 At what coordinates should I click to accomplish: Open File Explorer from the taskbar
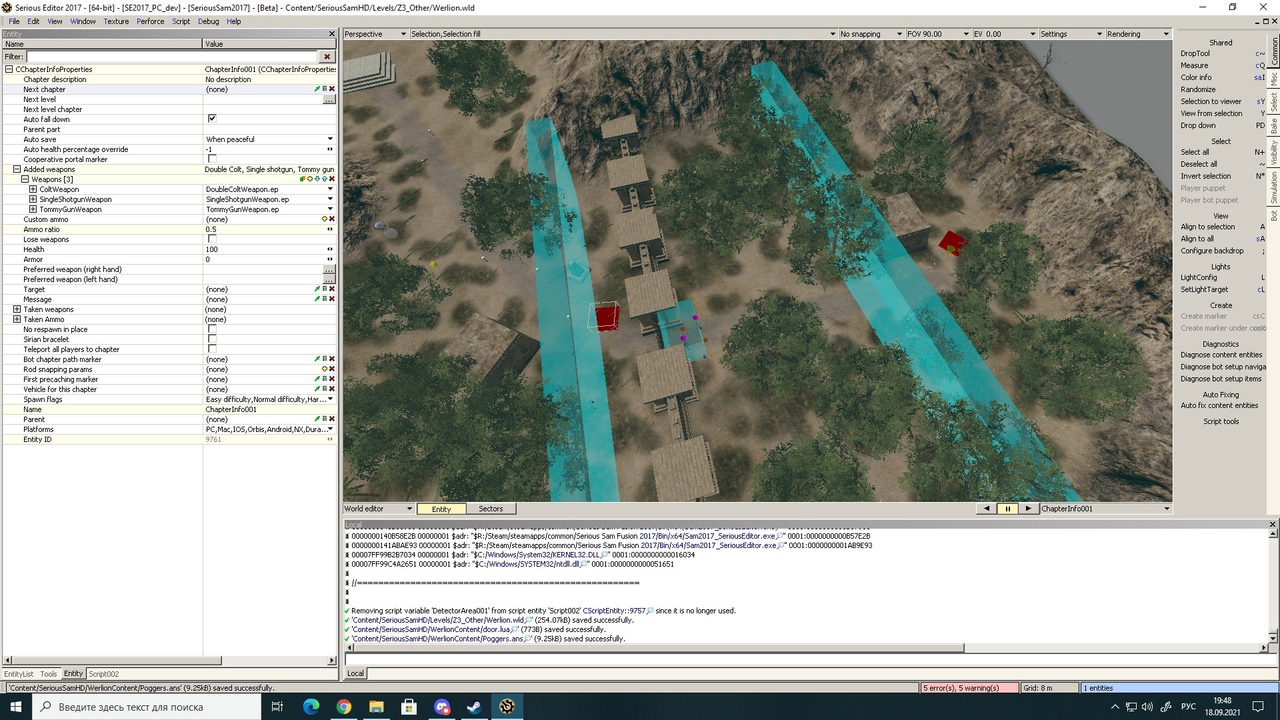(376, 707)
